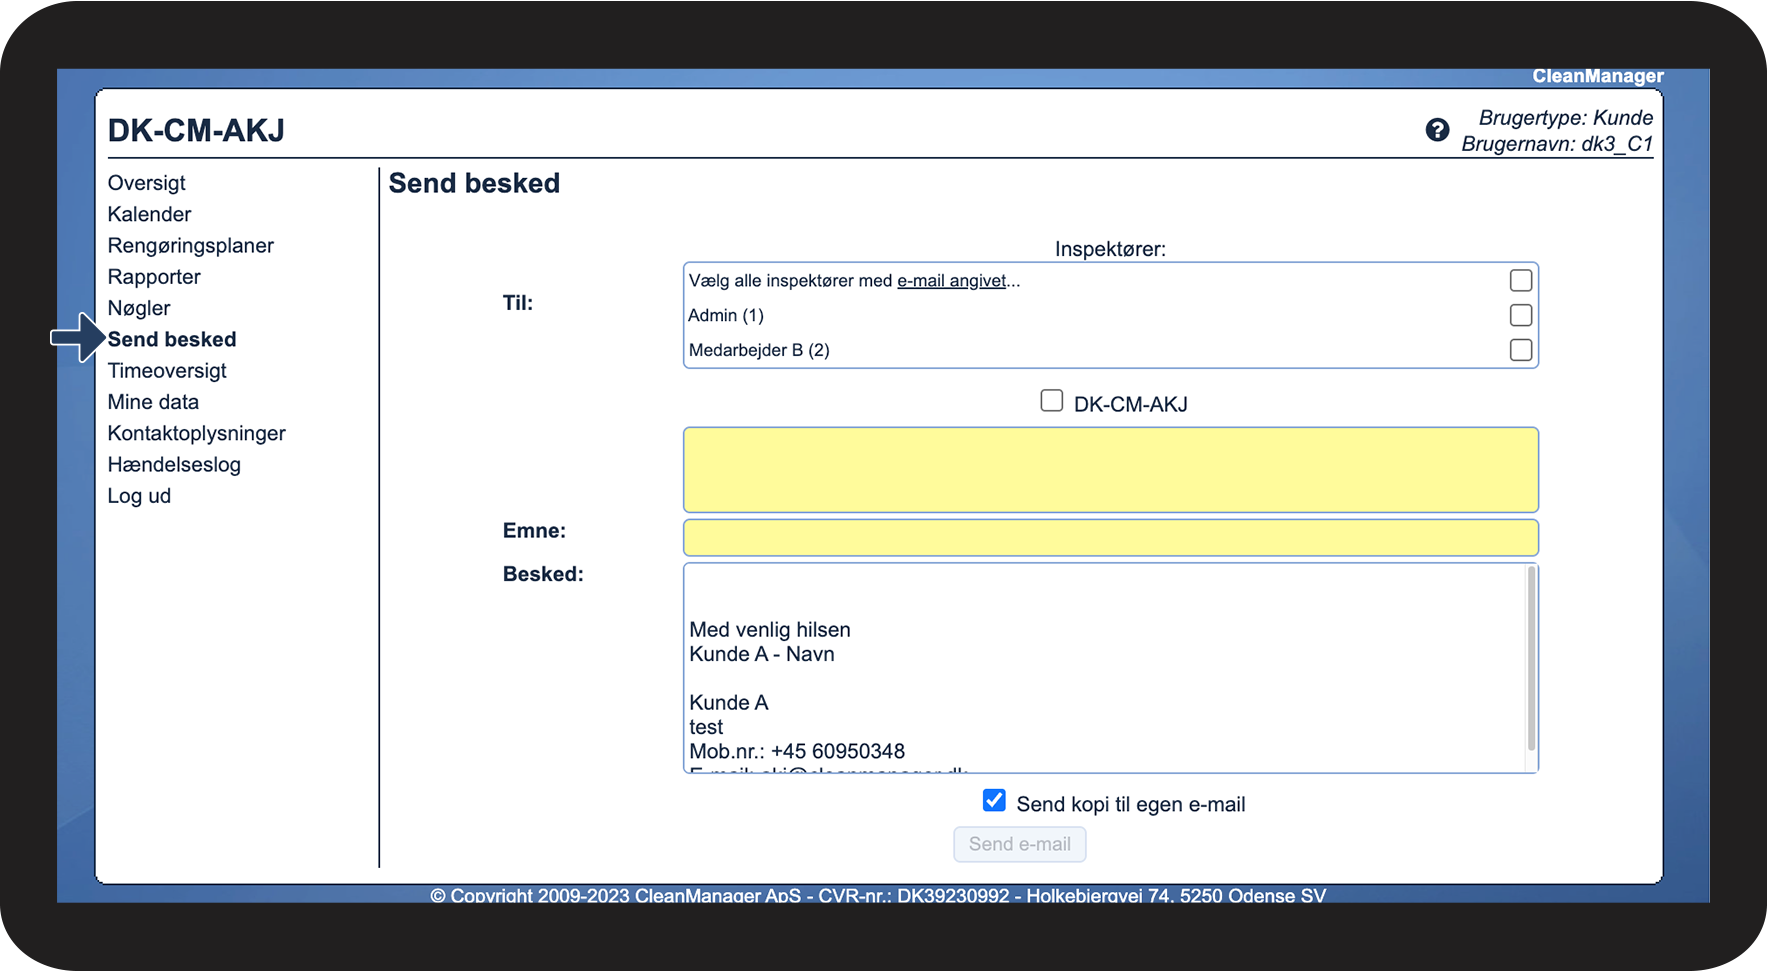Return to Oversigt
The height and width of the screenshot is (971, 1767).
tap(146, 183)
